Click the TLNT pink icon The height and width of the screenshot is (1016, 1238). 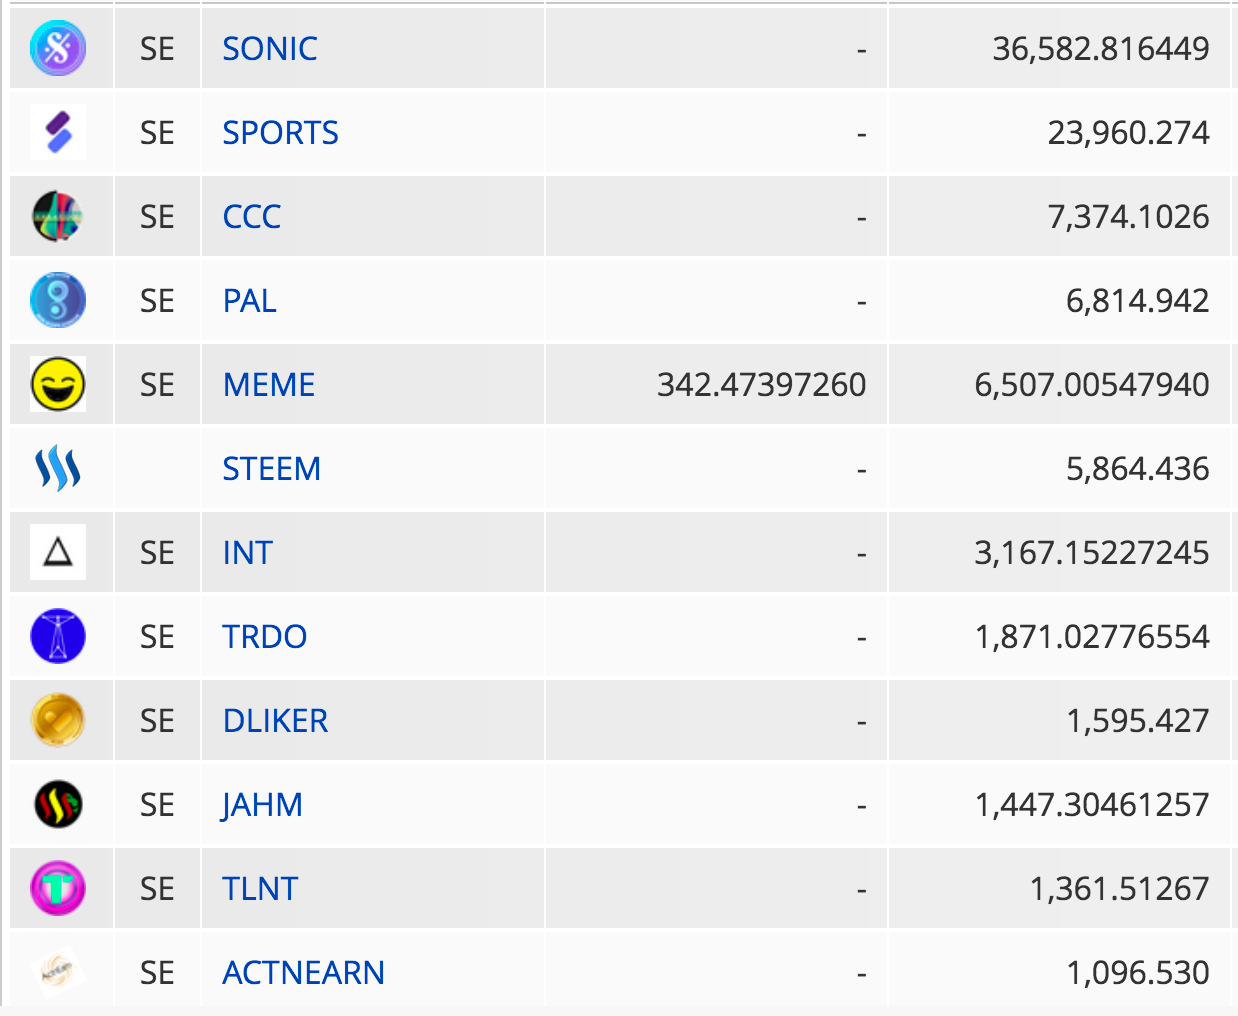[x=58, y=888]
